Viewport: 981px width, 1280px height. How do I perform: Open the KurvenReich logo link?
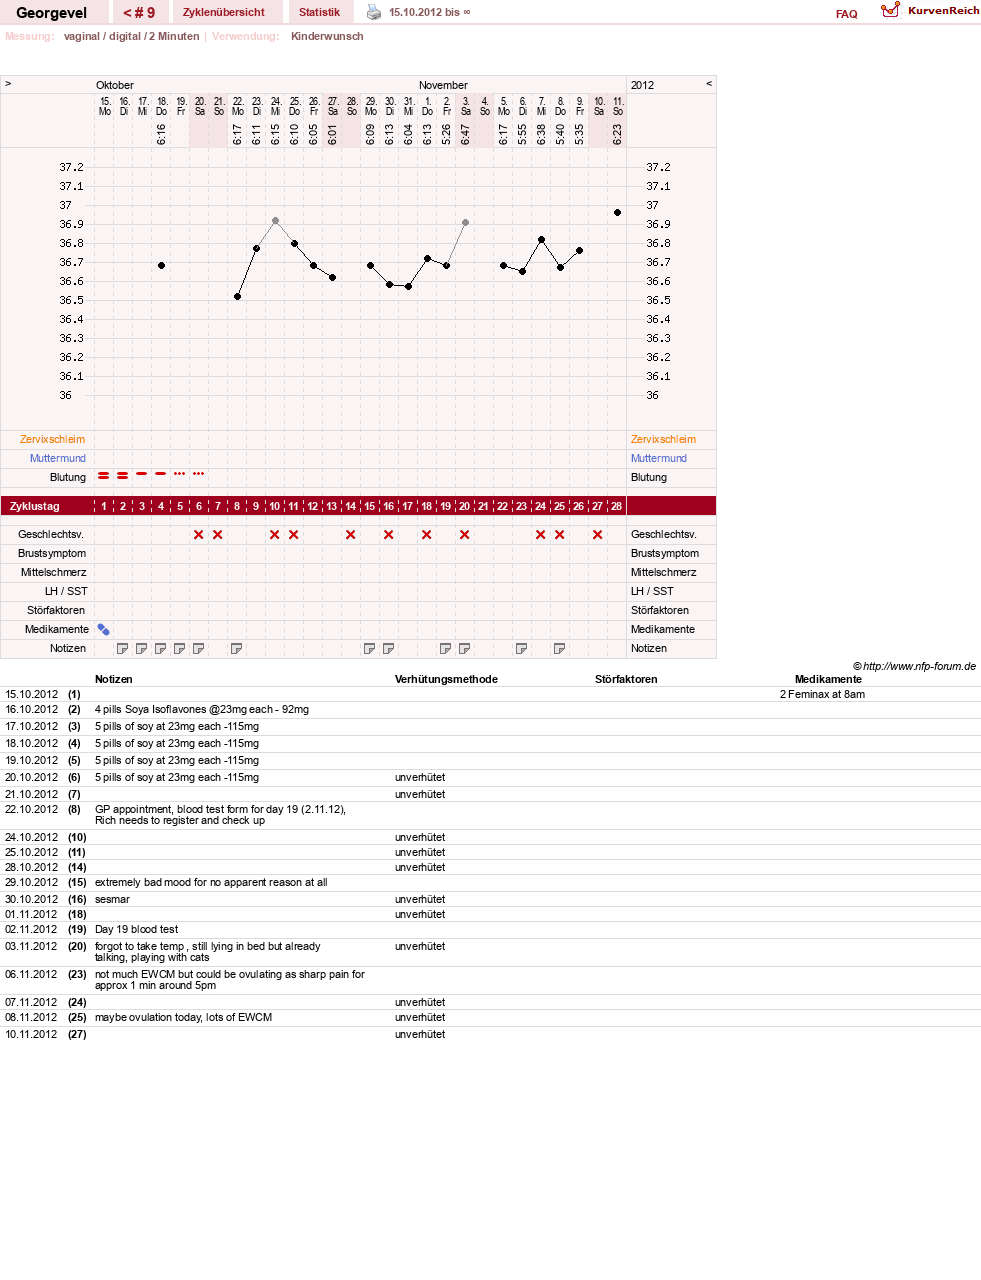[x=930, y=10]
